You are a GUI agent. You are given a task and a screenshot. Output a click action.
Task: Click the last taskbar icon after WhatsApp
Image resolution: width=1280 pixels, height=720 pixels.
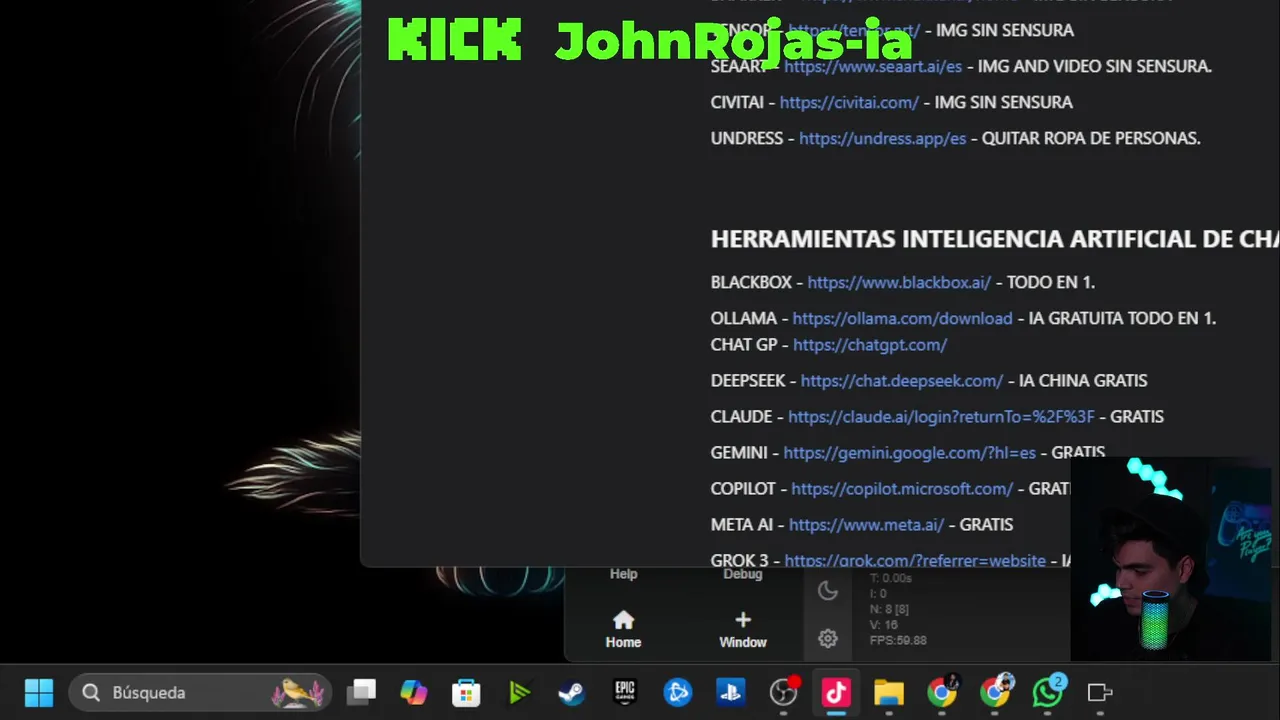point(1100,692)
